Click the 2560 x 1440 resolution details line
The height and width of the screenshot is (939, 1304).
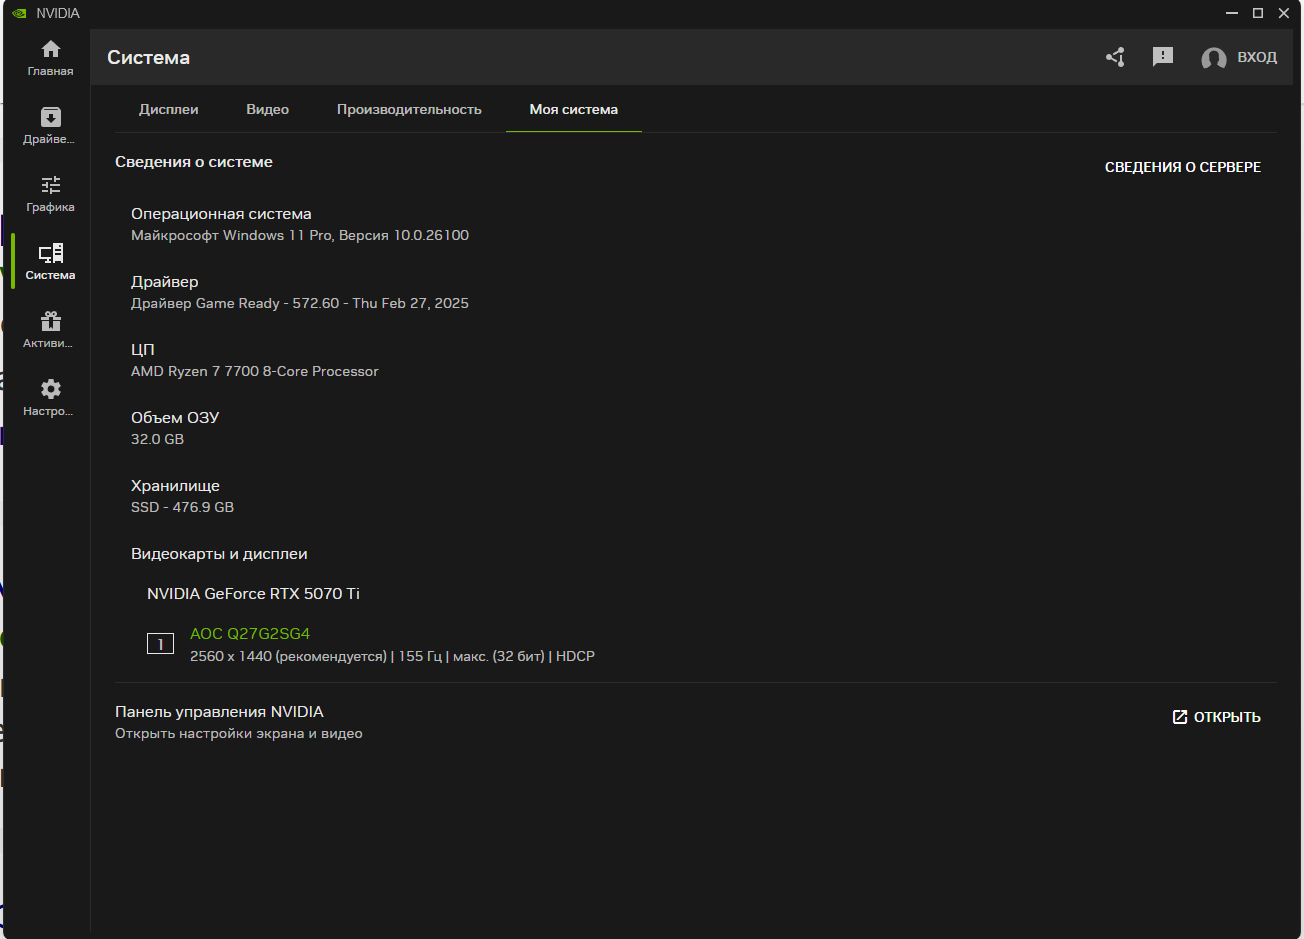tap(393, 656)
